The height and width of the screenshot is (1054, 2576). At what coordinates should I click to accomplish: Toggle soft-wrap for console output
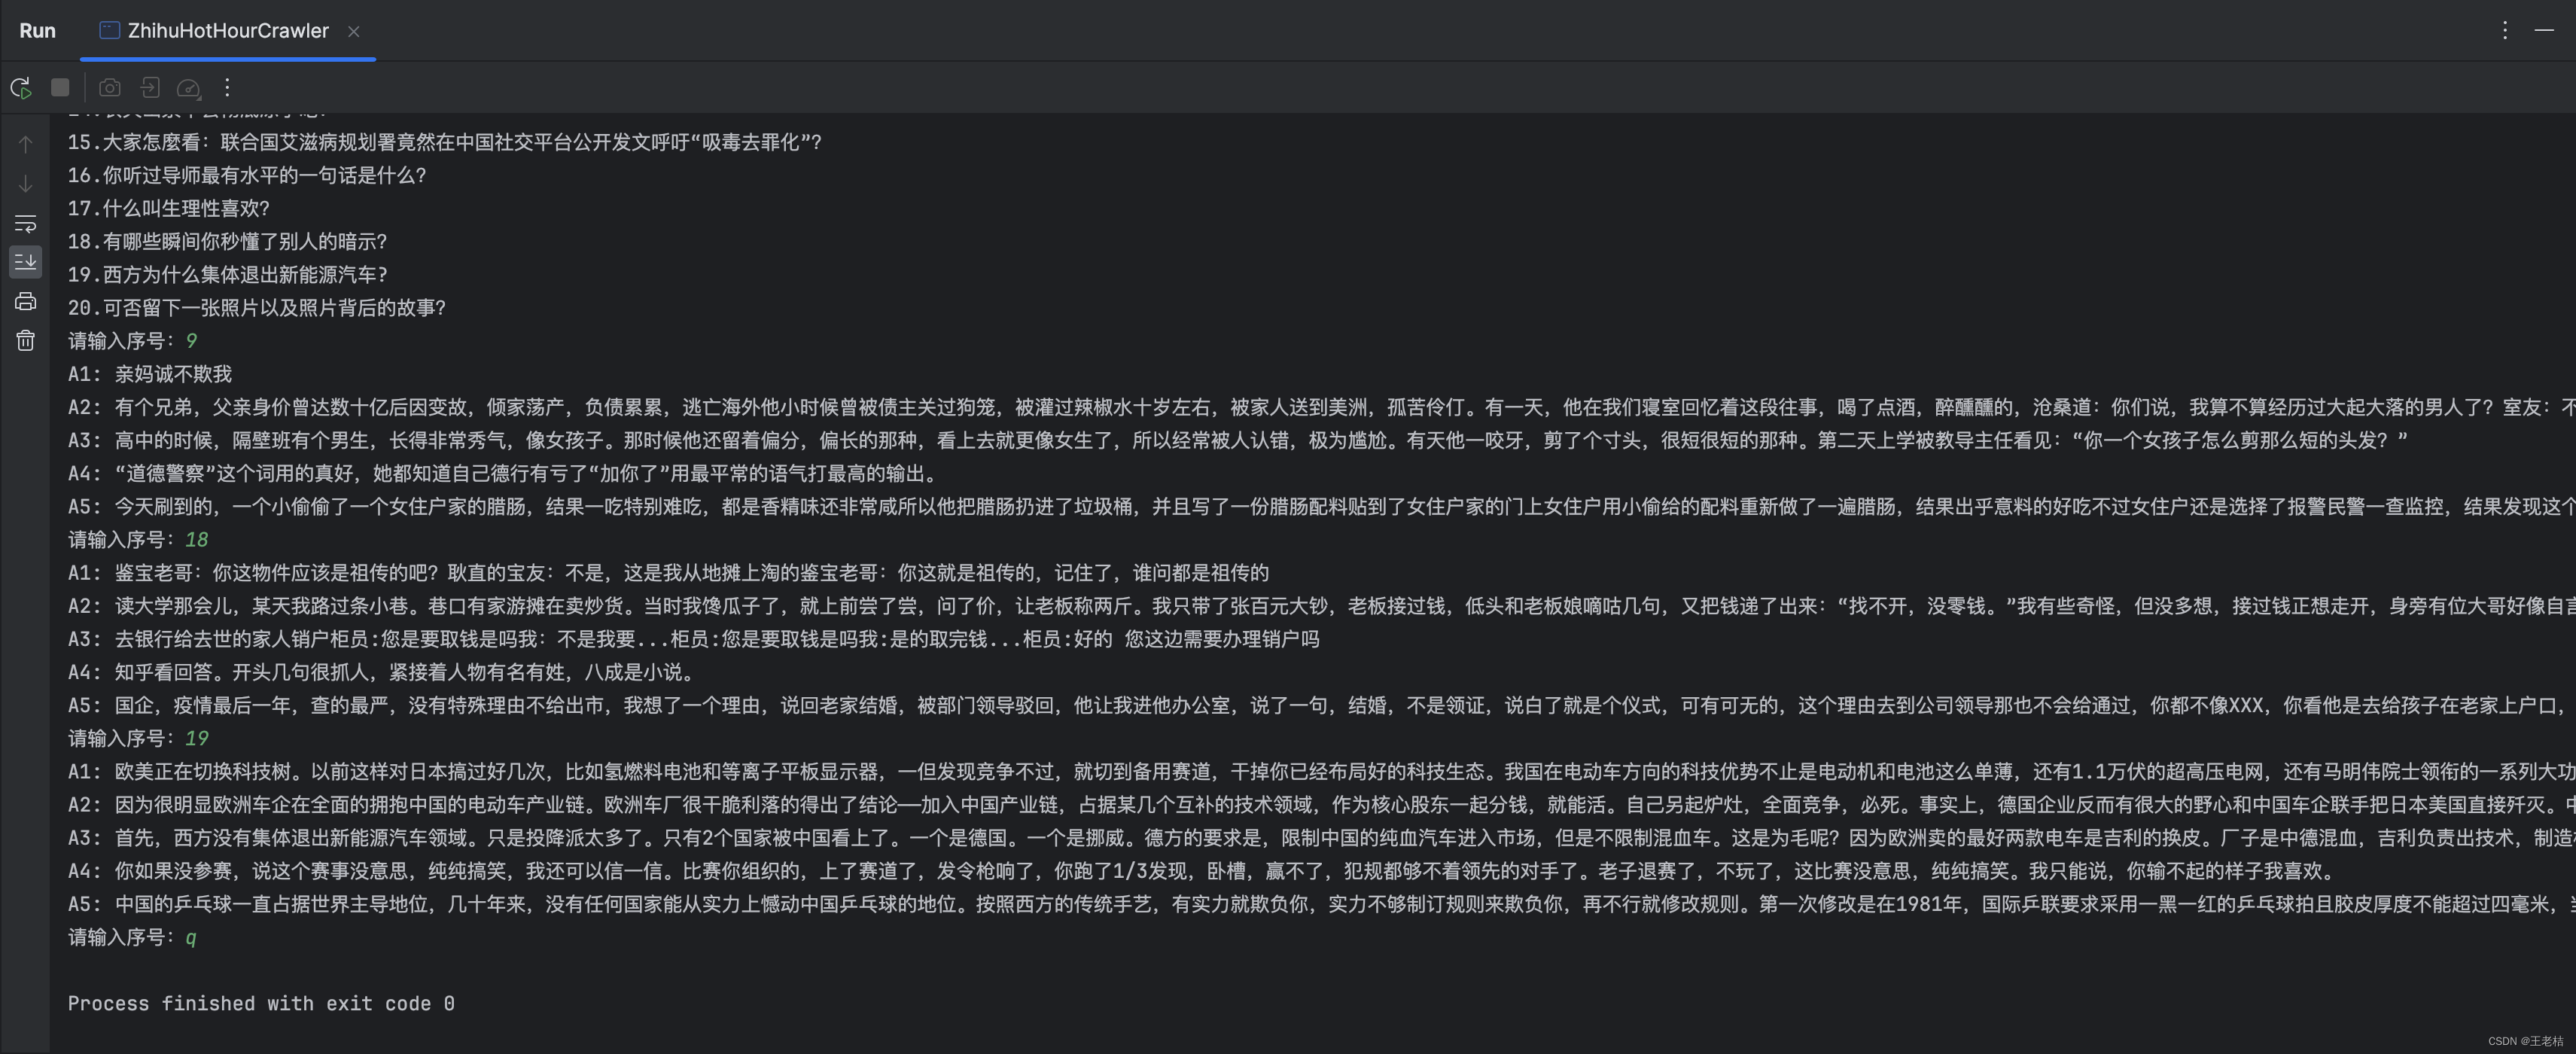click(26, 223)
